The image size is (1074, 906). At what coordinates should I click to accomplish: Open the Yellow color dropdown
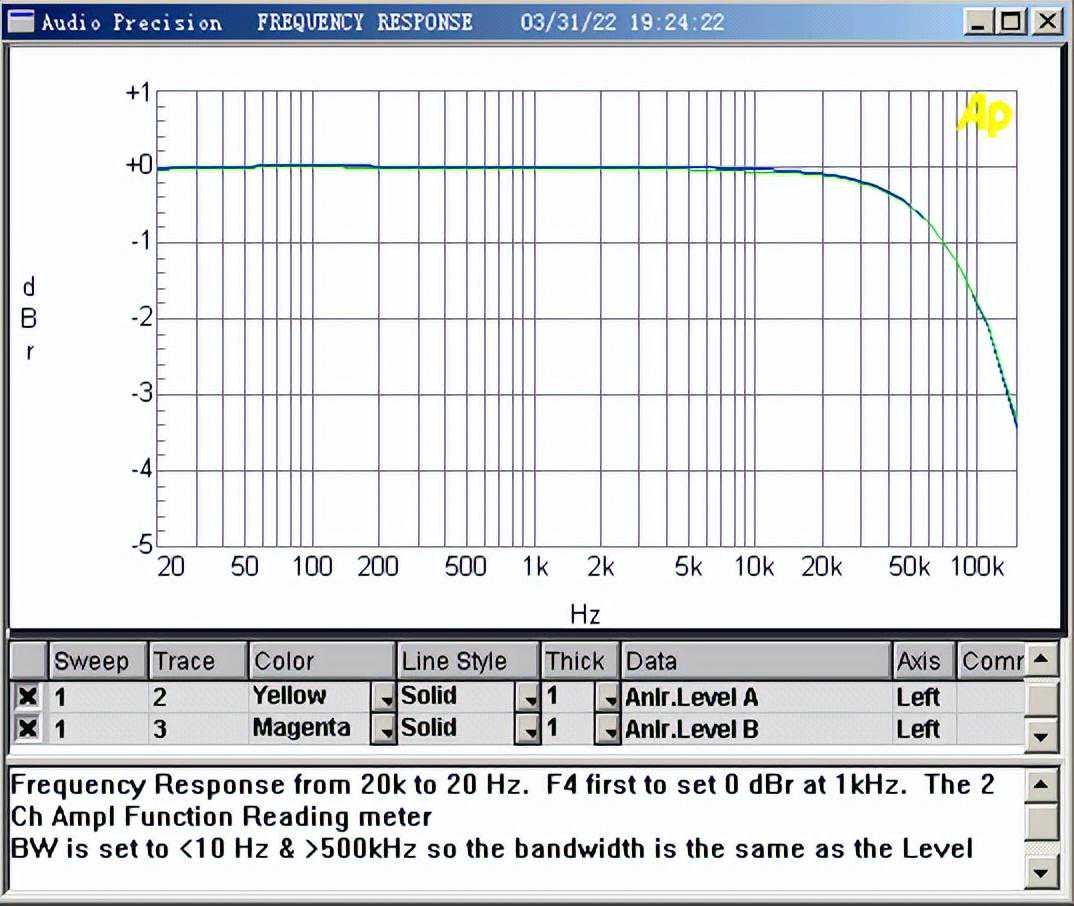(x=384, y=698)
